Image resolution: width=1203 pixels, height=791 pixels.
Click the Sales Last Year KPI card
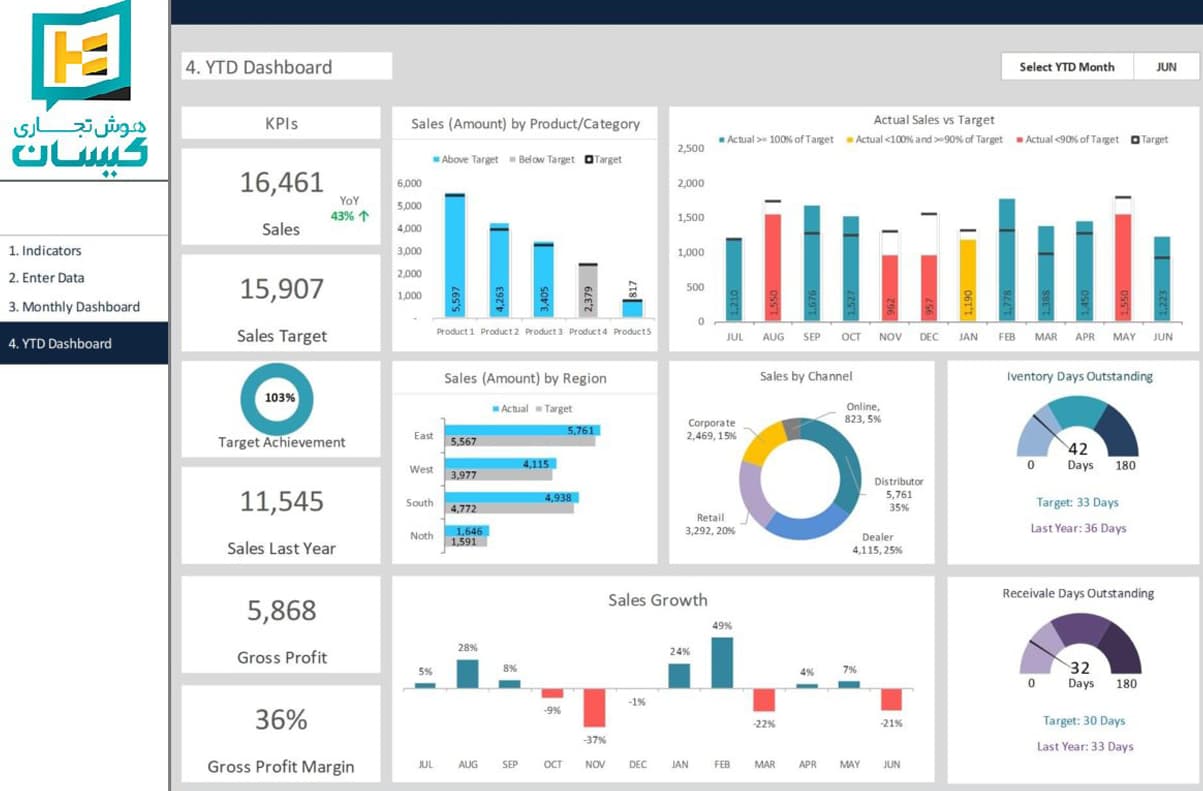point(281,516)
